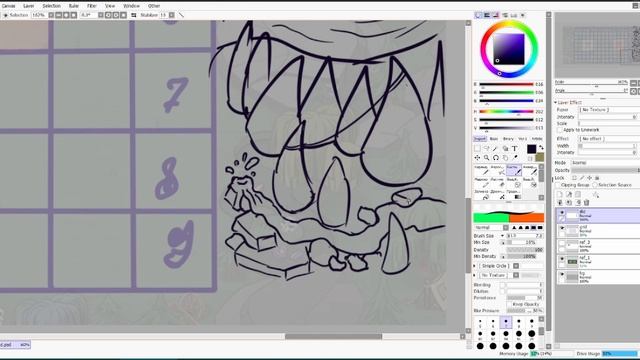The height and width of the screenshot is (360, 640).
Task: Open the No Texture brush dropdown button
Action: [x=516, y=276]
